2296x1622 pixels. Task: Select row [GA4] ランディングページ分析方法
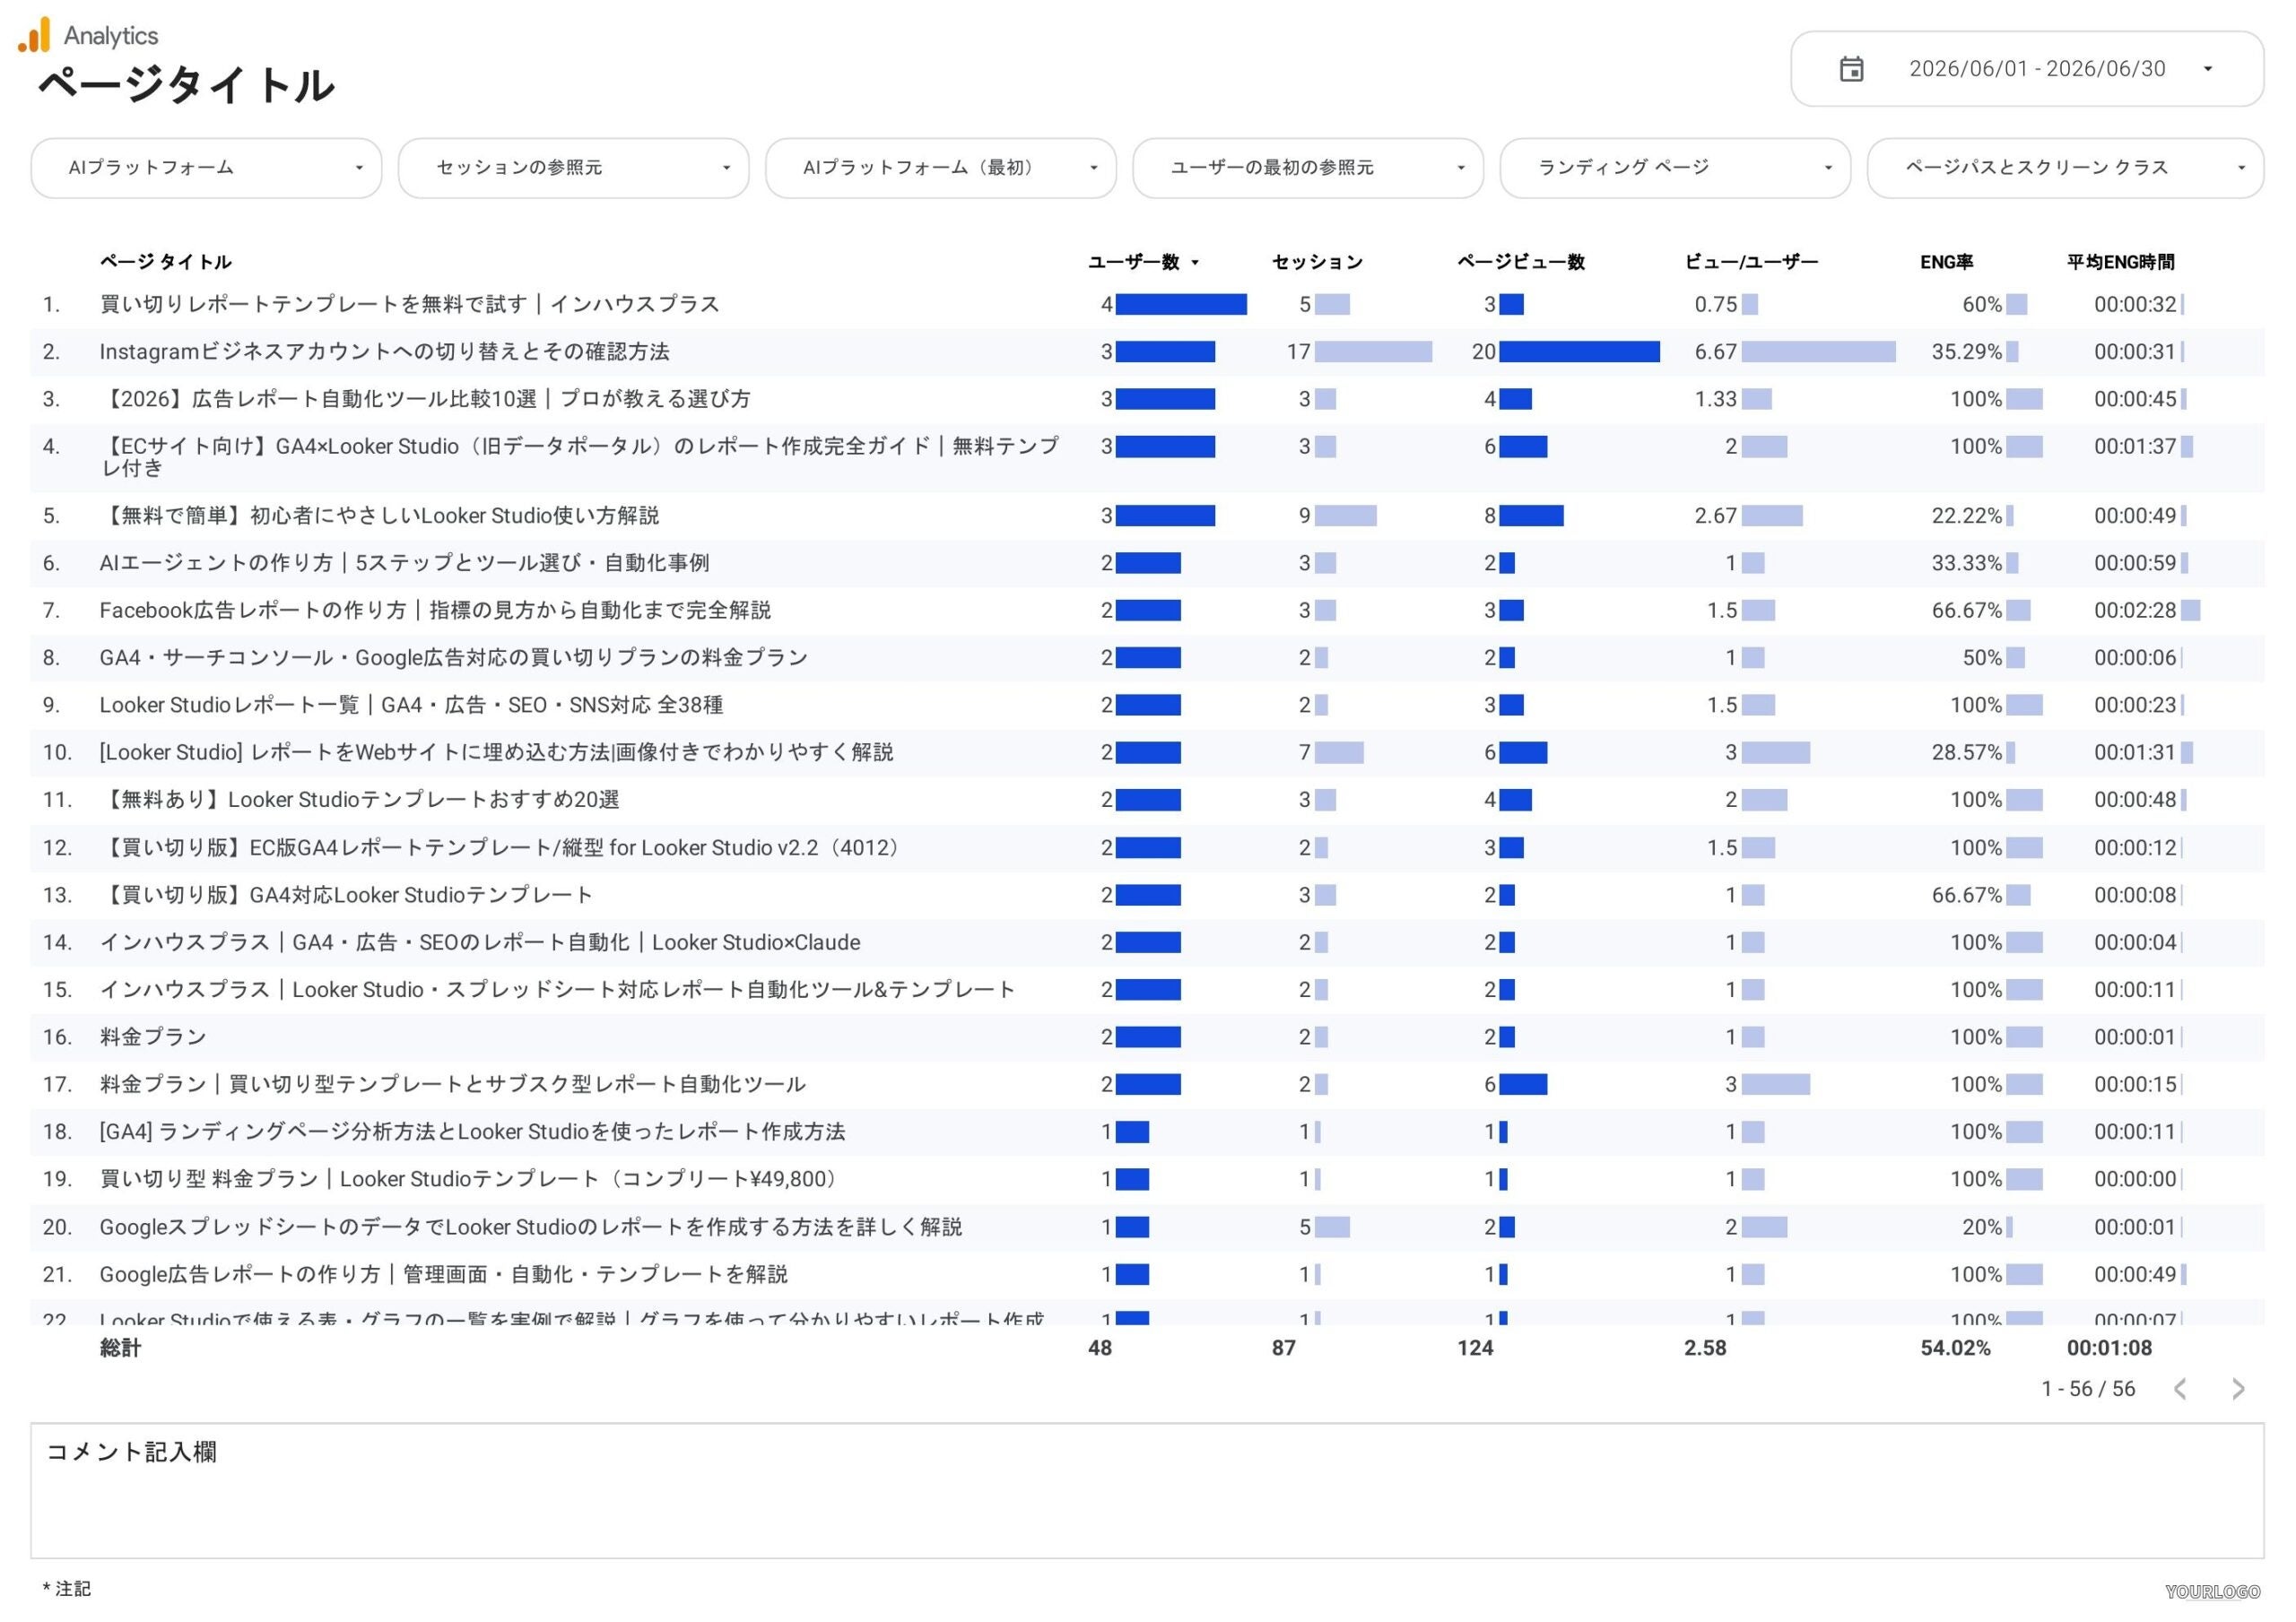click(x=1147, y=1132)
